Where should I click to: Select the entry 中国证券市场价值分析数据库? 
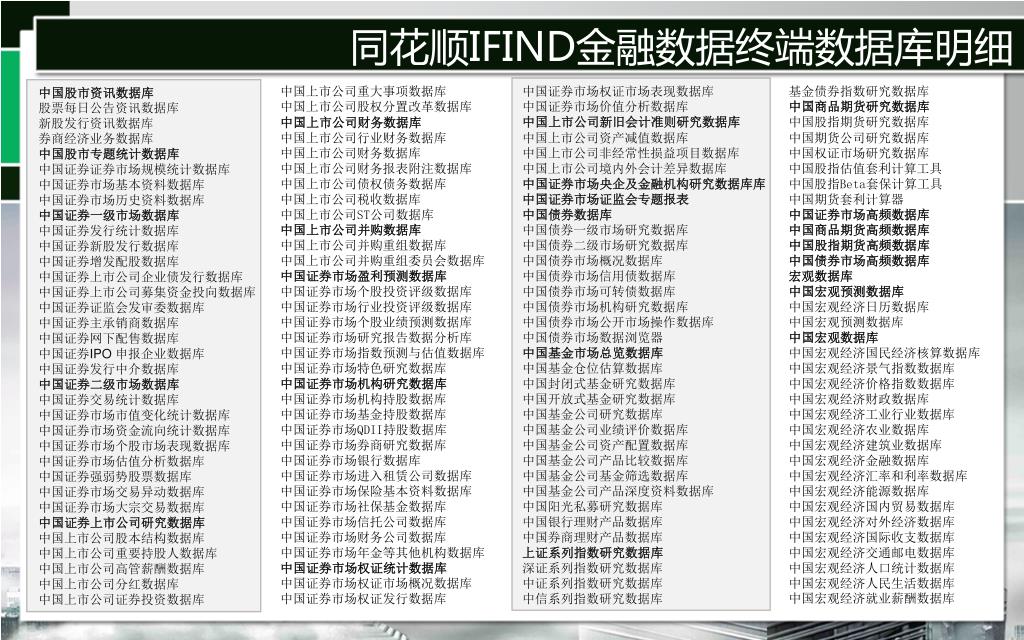(605, 106)
